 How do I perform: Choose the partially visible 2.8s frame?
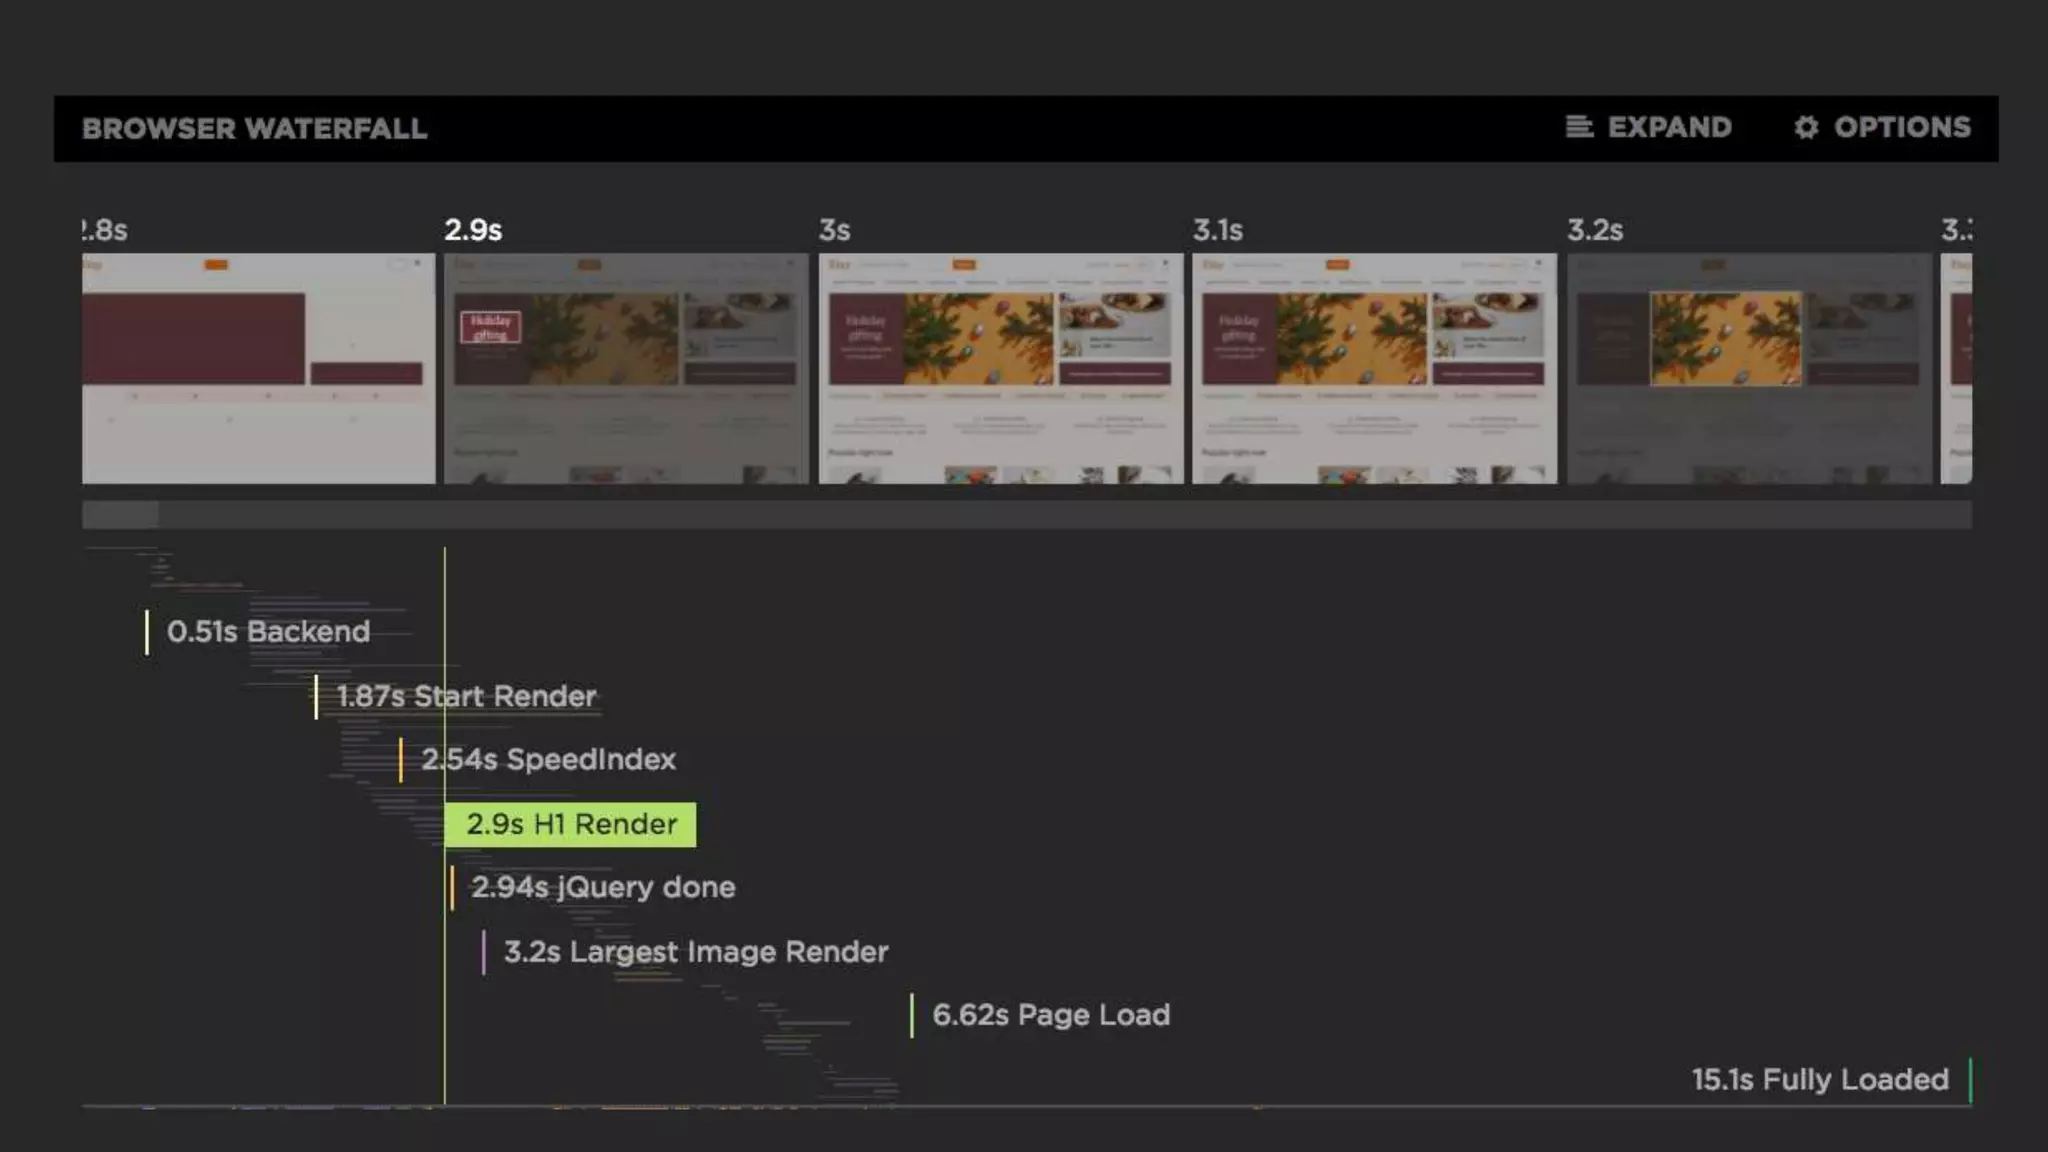click(x=258, y=368)
